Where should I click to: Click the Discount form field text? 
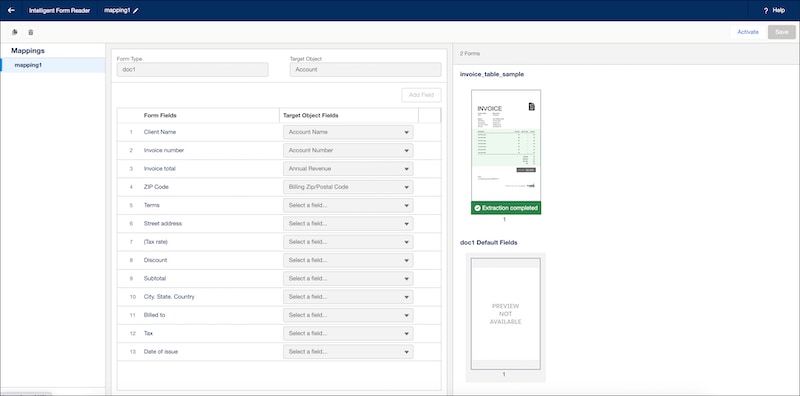tap(156, 260)
